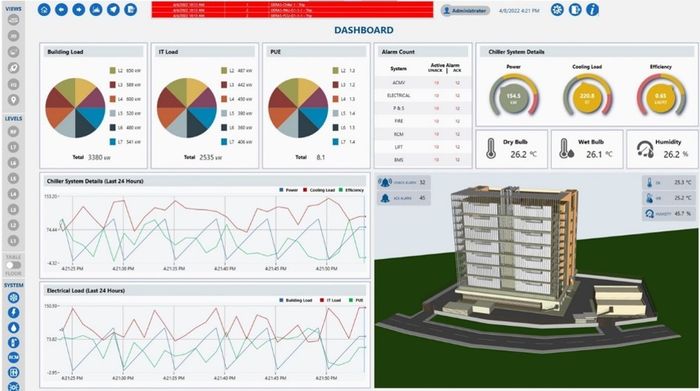The height and width of the screenshot is (391, 700).
Task: Select the electrical lightning bolt system icon
Action: pos(13,312)
